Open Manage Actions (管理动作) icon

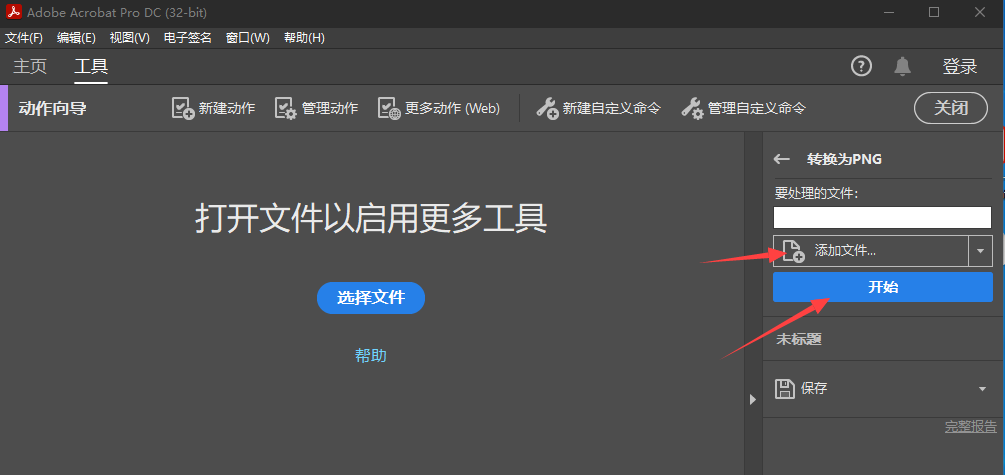click(286, 108)
